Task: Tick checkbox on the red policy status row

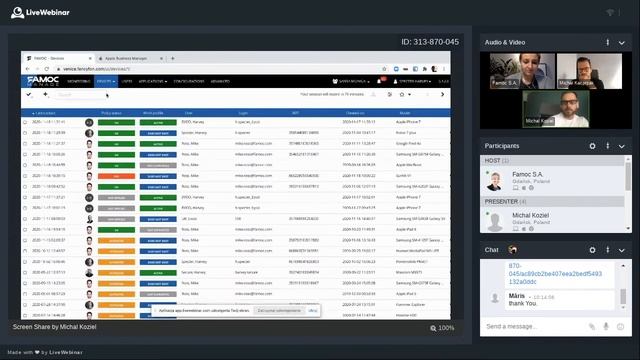Action: pyautogui.click(x=25, y=176)
